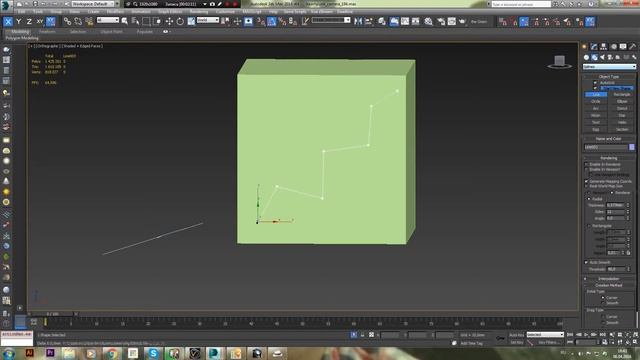Open the Select by Name dialog
Image resolution: width=640 pixels, height=360 pixels.
click(x=135, y=21)
